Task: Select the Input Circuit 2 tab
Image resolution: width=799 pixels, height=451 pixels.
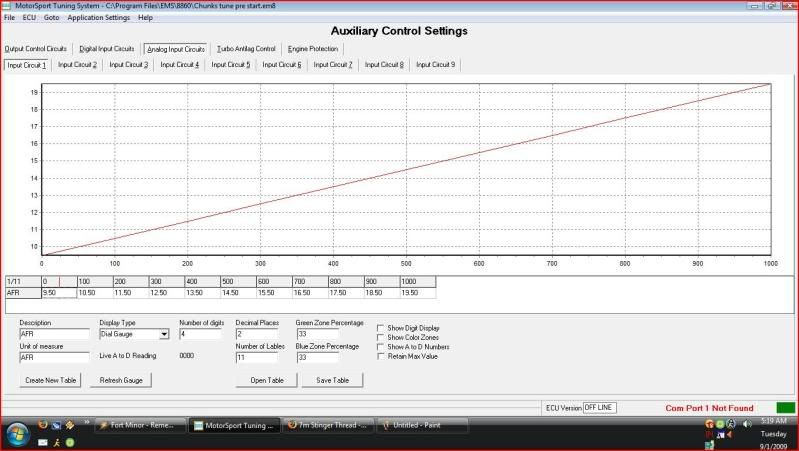Action: coord(77,65)
